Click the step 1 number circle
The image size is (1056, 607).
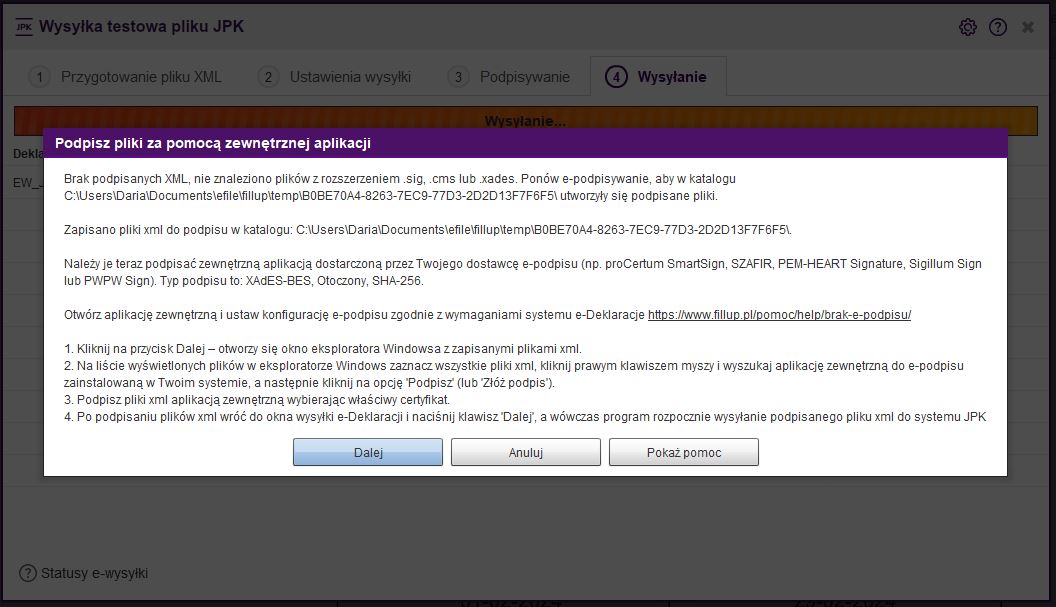tap(38, 77)
